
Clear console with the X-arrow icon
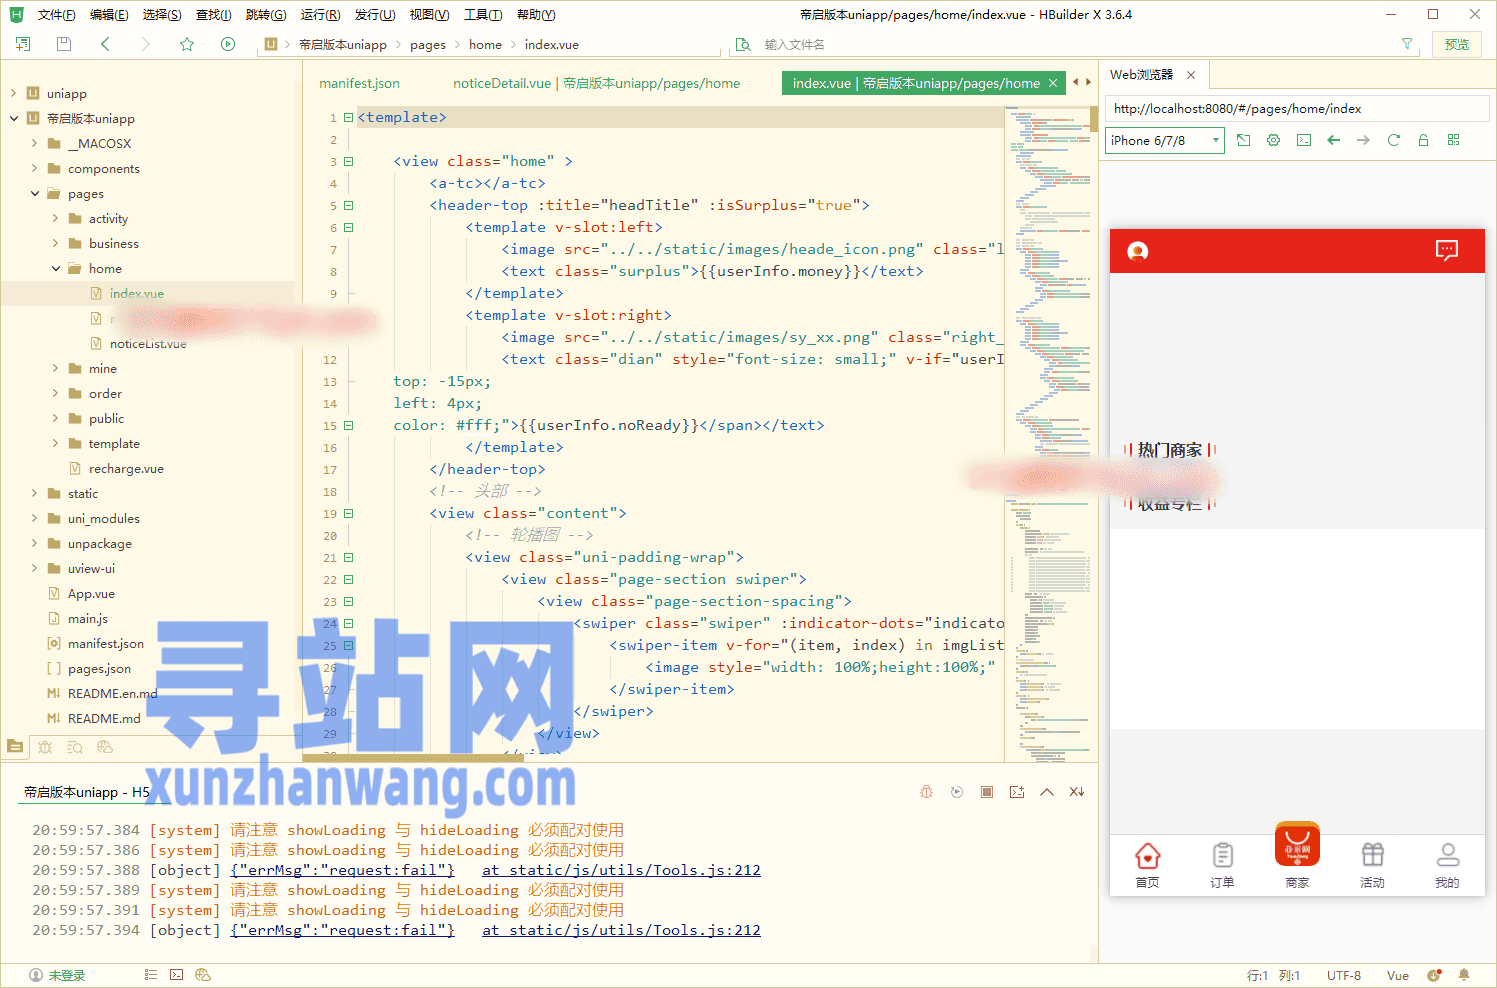point(1077,792)
